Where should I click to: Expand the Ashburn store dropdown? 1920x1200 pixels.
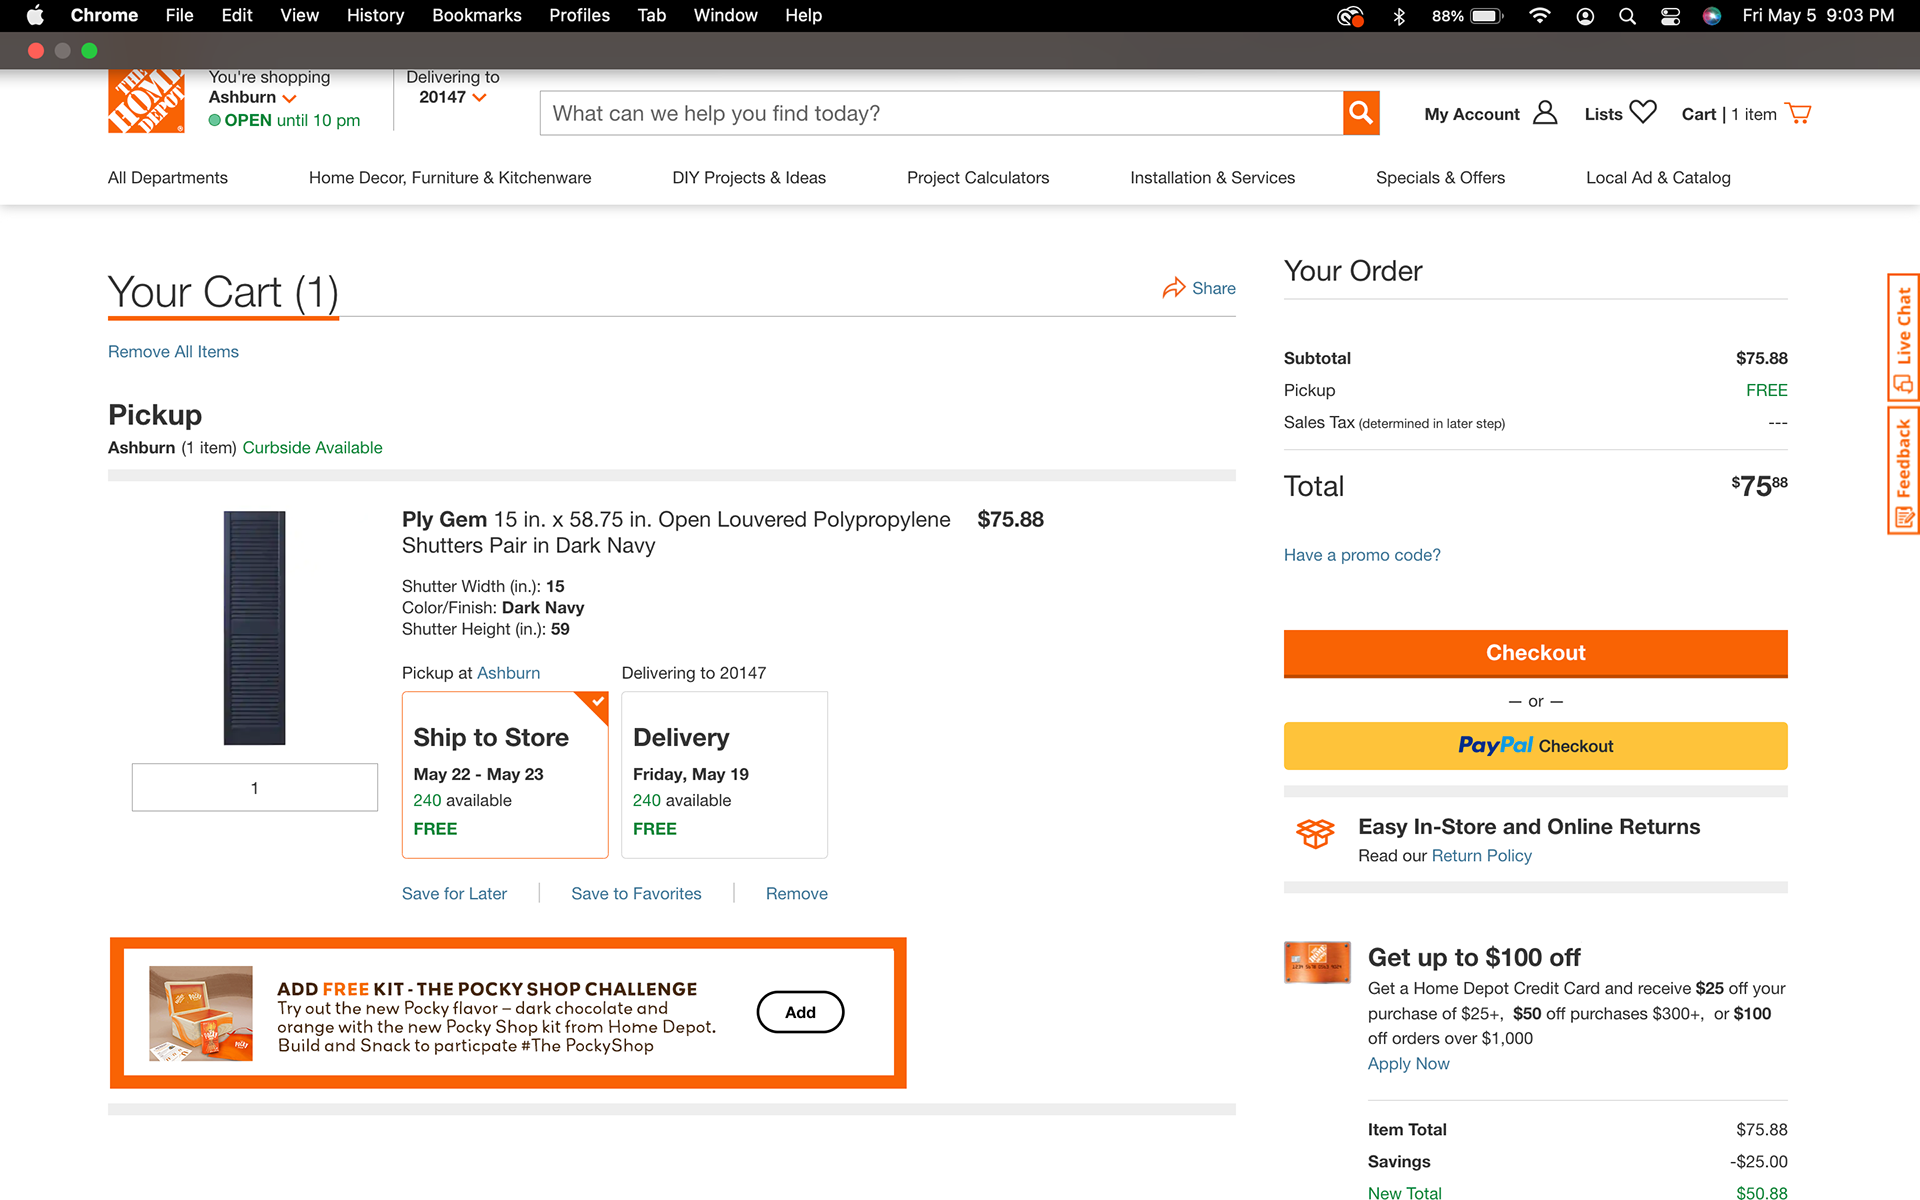tap(253, 97)
